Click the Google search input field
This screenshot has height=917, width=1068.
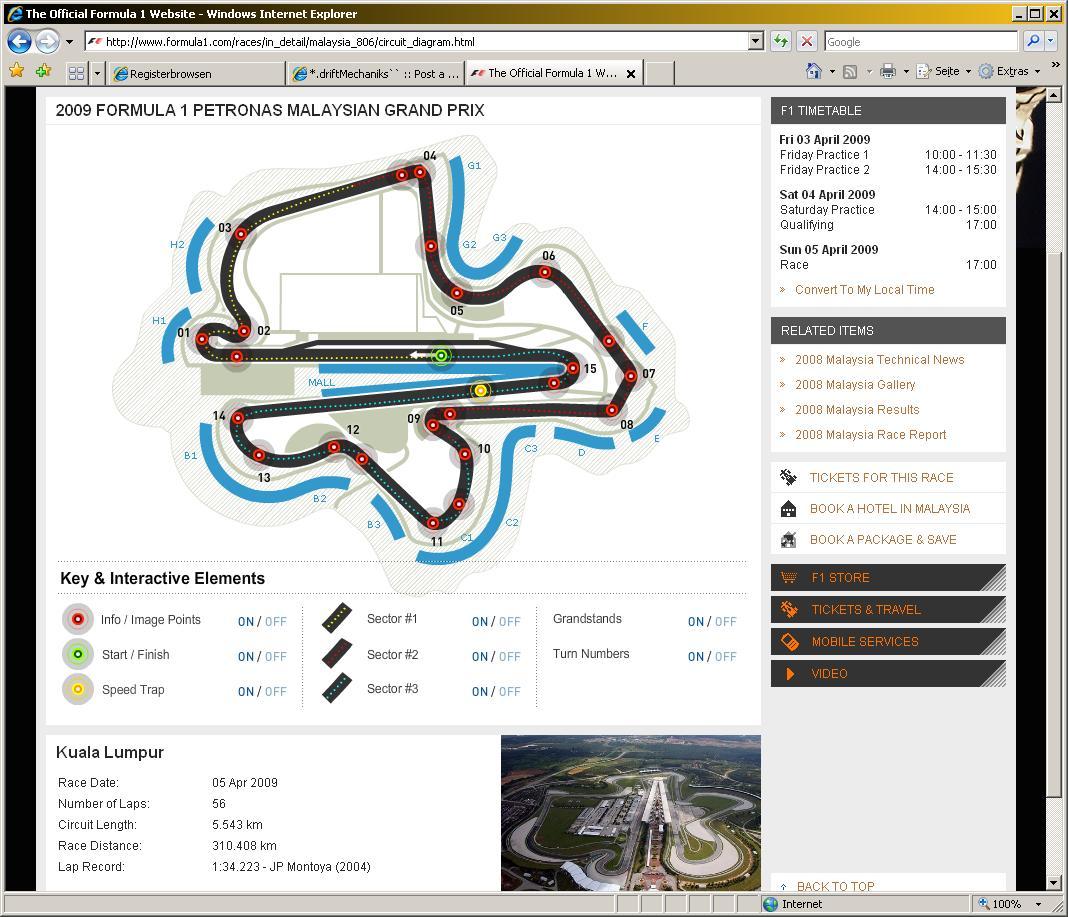pyautogui.click(x=920, y=42)
